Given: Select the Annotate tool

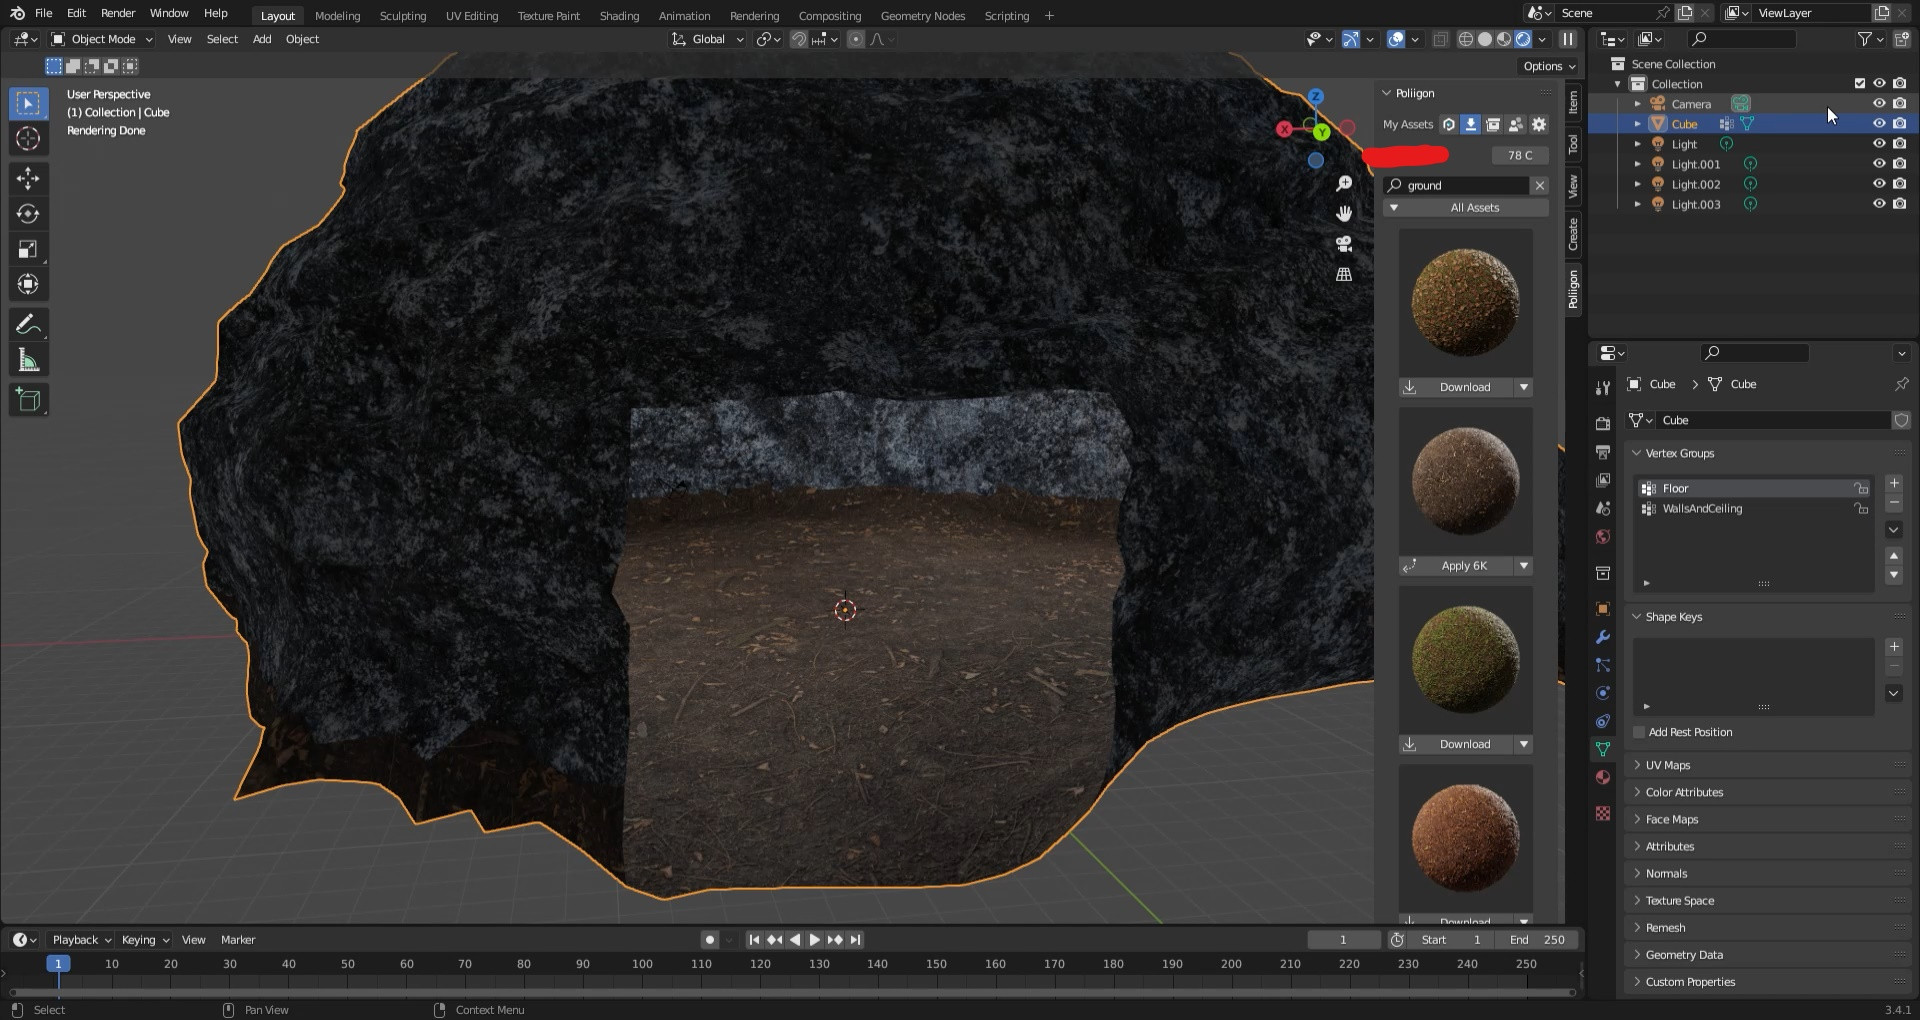Looking at the screenshot, I should 28,325.
